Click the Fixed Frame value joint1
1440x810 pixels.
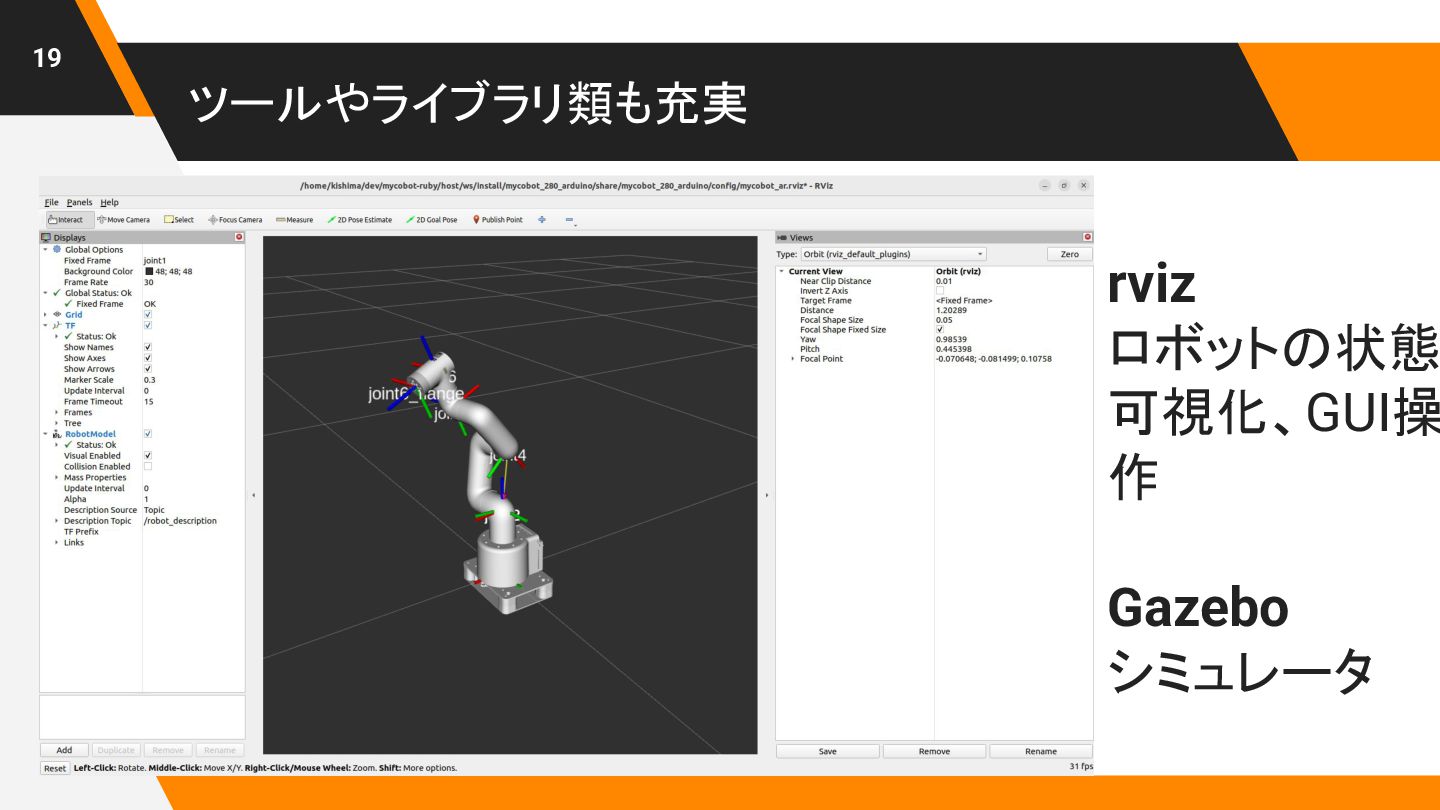coord(155,260)
